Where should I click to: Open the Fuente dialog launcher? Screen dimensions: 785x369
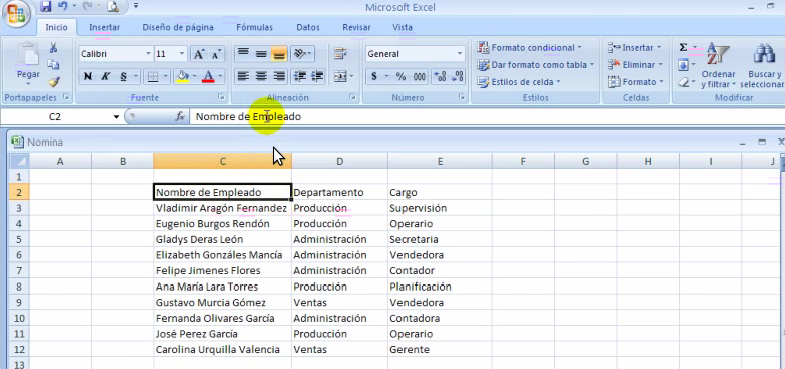tap(222, 98)
